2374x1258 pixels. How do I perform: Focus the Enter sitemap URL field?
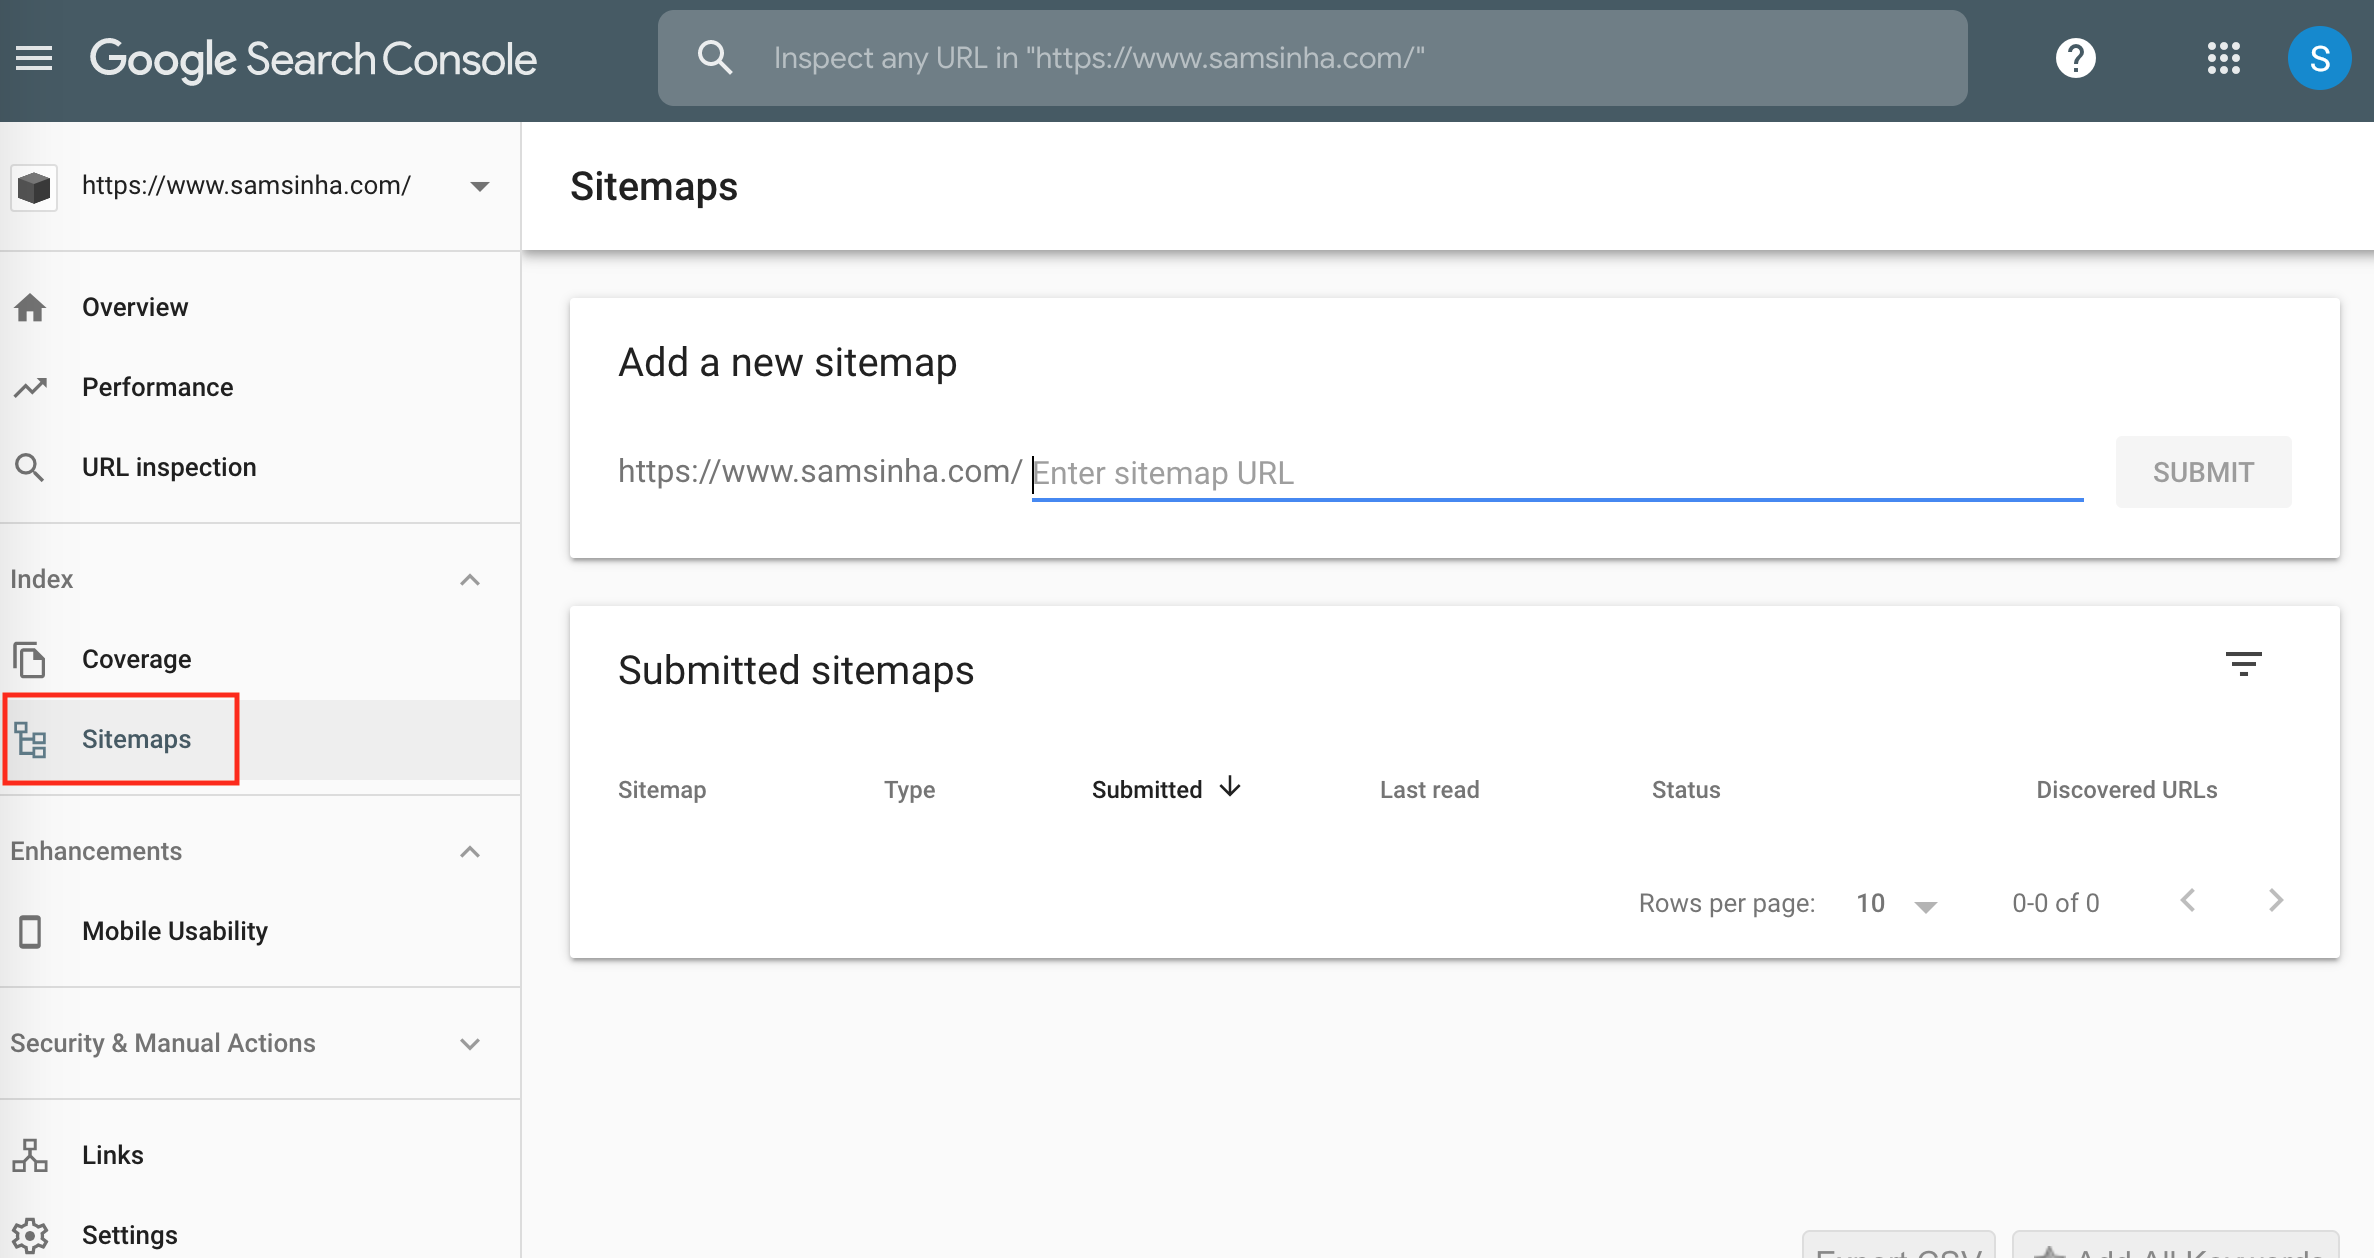click(x=1557, y=473)
